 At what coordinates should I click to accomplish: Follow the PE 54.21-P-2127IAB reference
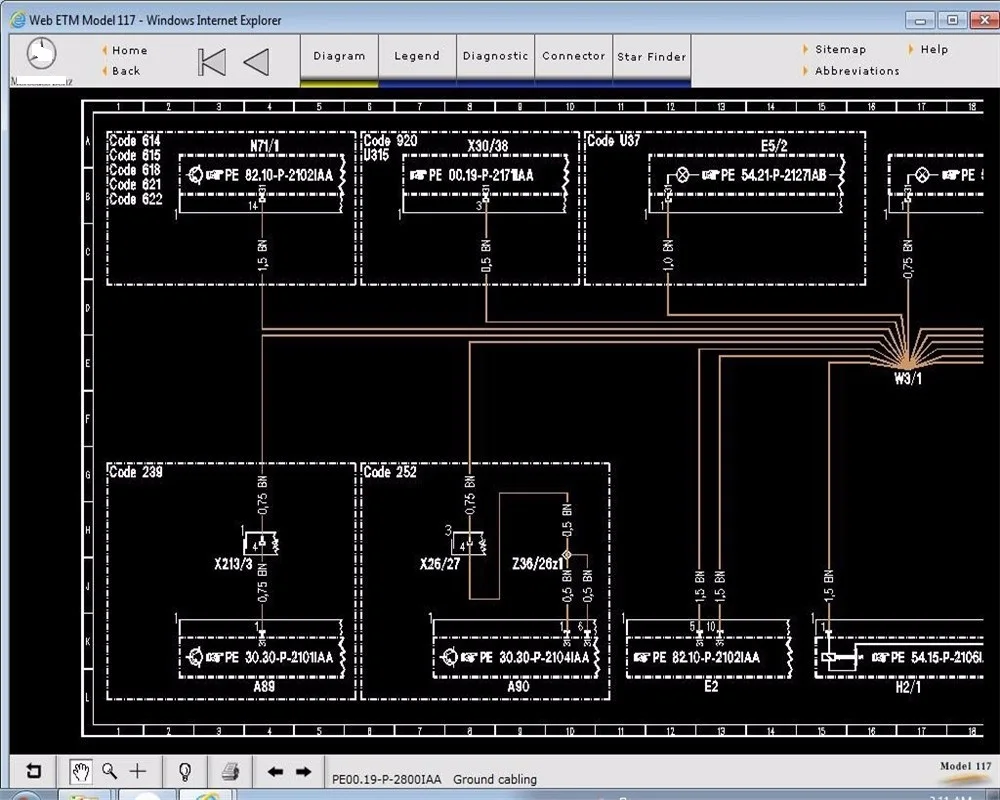[765, 175]
